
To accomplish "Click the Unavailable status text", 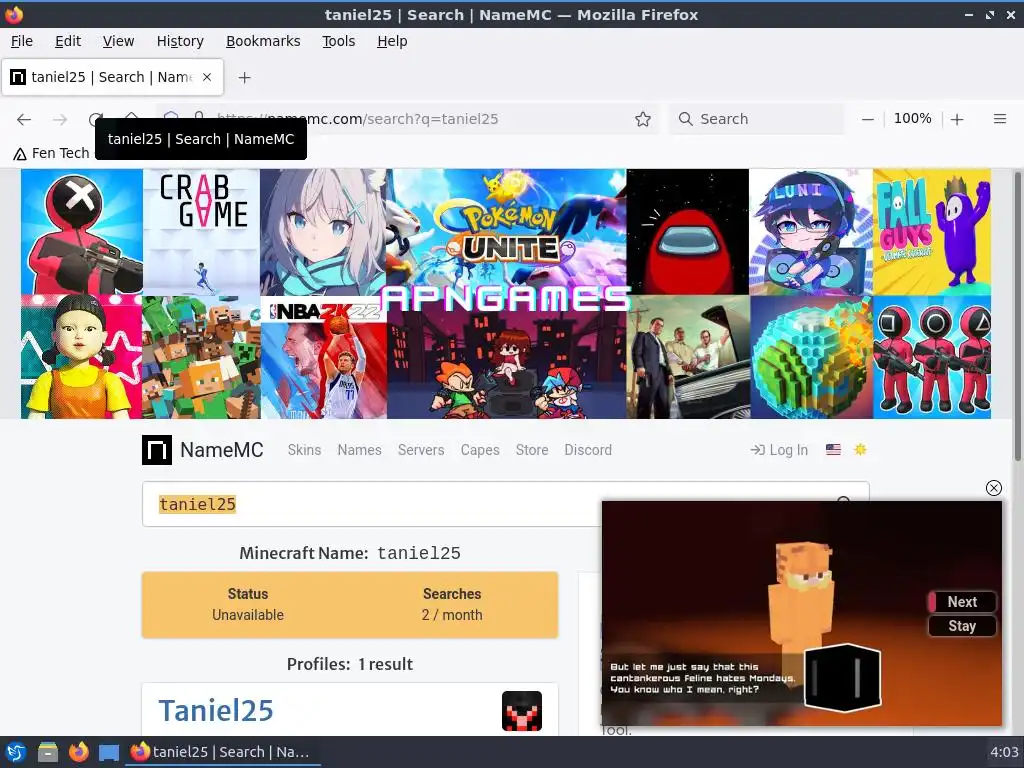I will 248,615.
